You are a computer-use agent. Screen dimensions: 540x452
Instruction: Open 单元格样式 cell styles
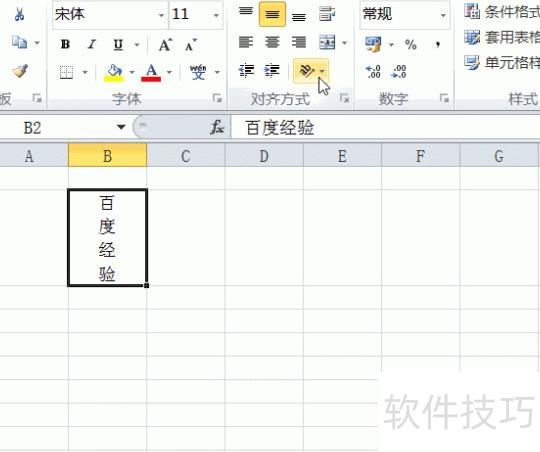(x=502, y=63)
